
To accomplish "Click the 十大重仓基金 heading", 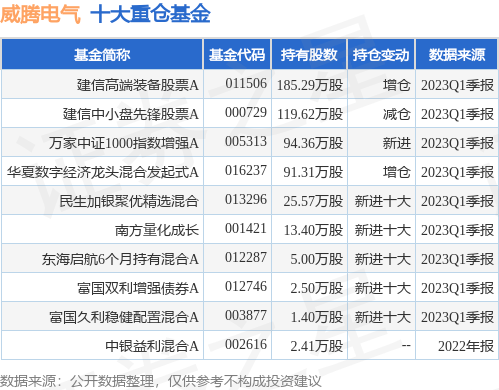I will coord(150,14).
